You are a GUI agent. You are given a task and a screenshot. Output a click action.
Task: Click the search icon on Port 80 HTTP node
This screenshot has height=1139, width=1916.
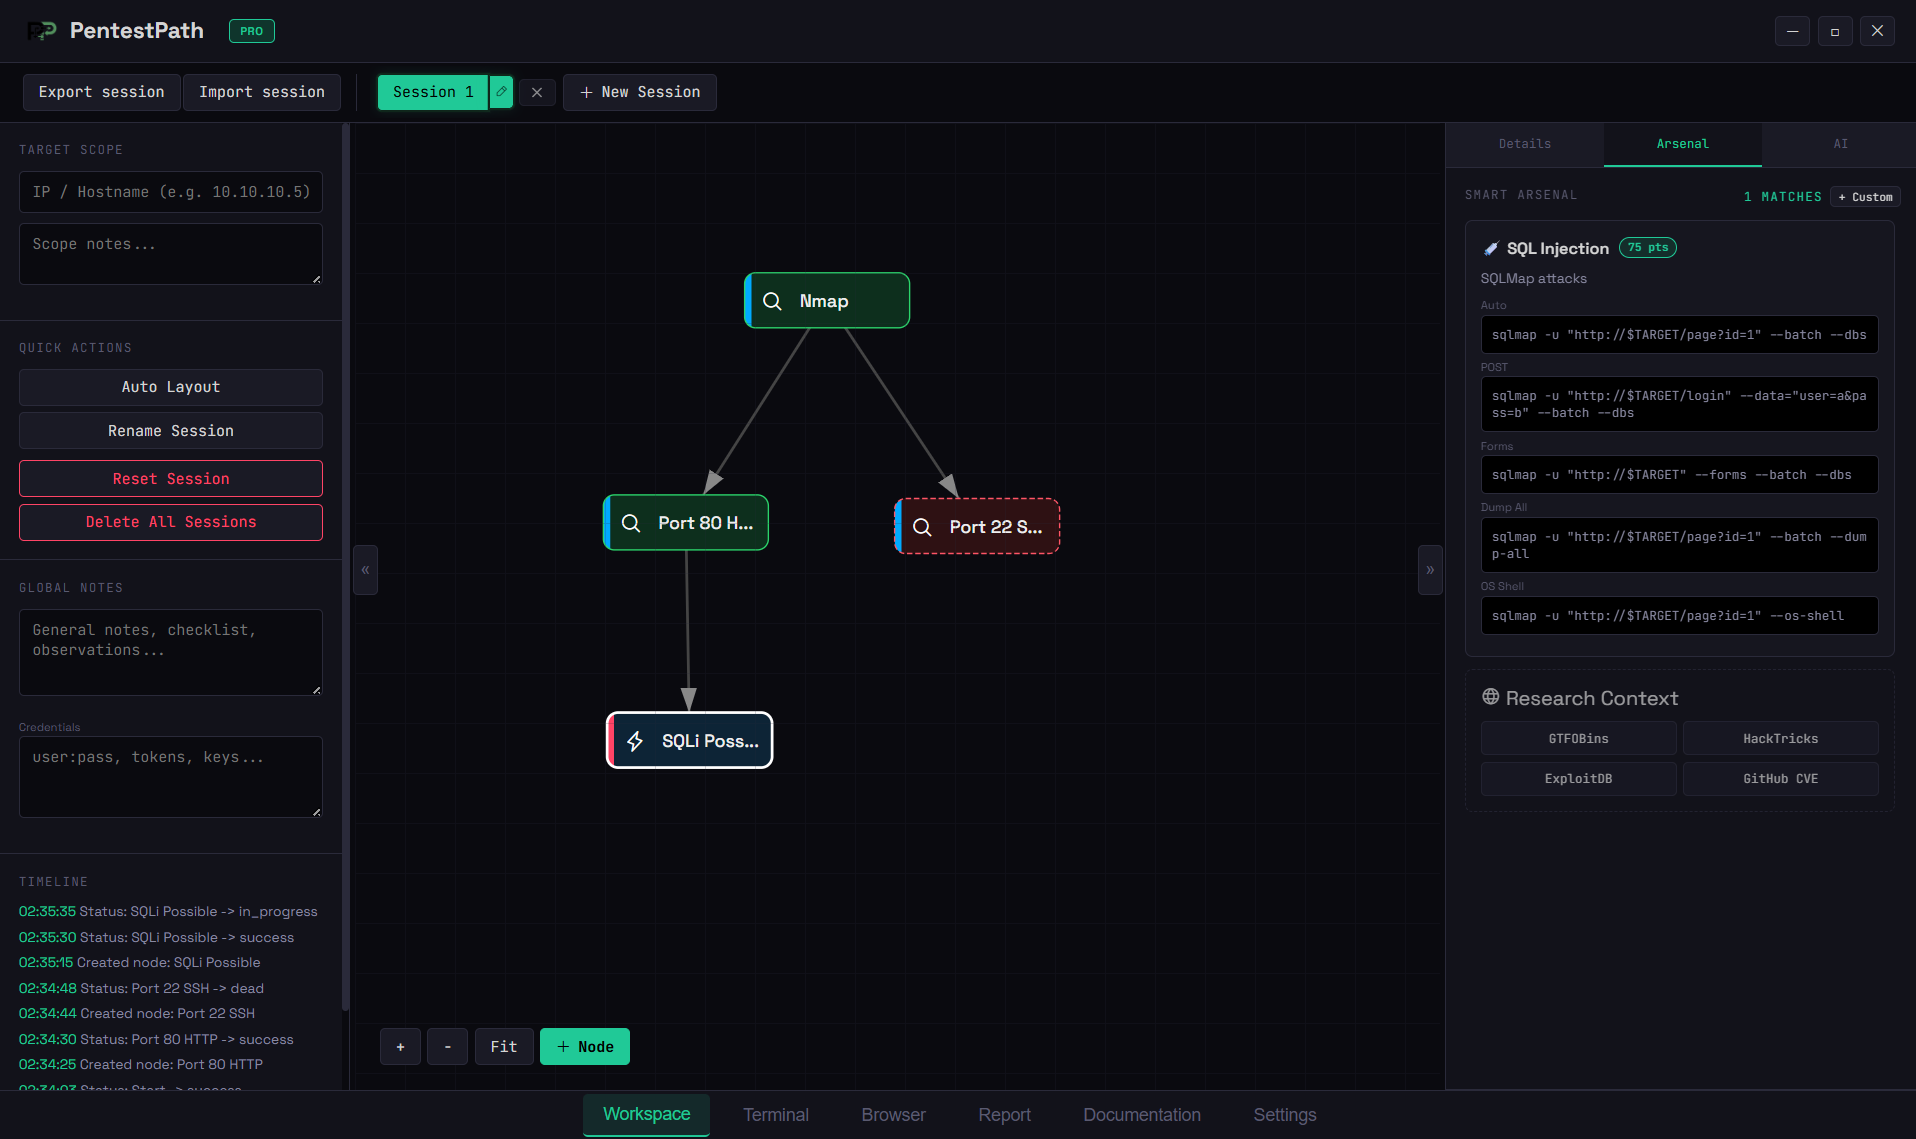[x=631, y=522]
